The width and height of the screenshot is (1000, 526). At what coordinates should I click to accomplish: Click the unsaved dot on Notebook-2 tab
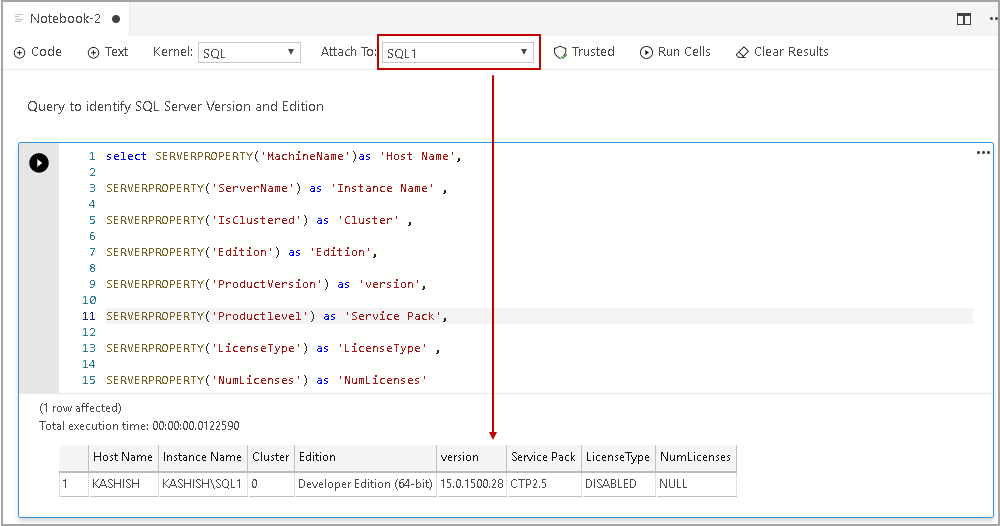[x=117, y=19]
